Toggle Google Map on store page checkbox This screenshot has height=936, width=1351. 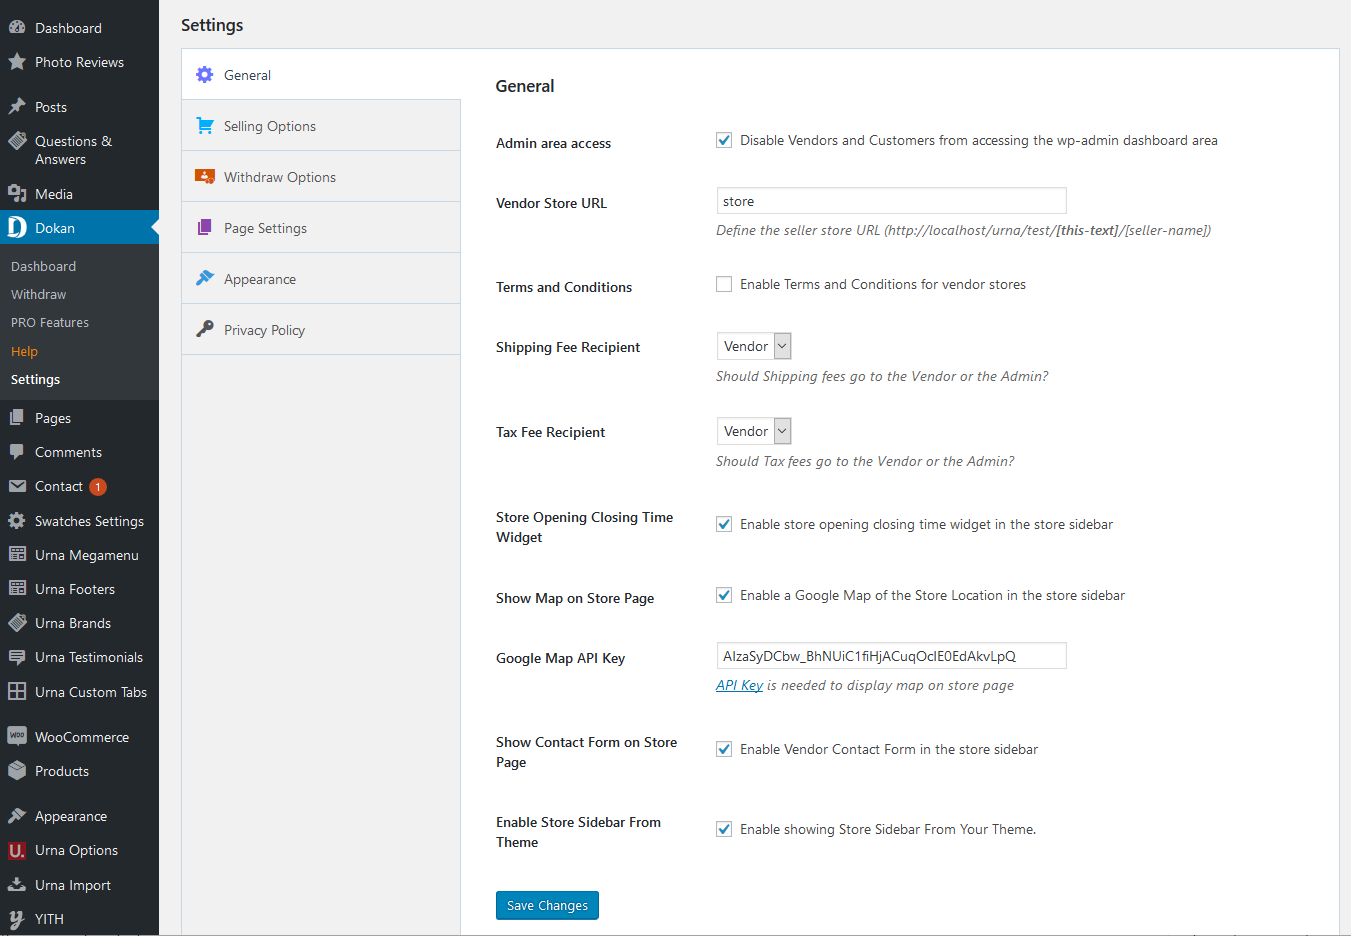724,595
